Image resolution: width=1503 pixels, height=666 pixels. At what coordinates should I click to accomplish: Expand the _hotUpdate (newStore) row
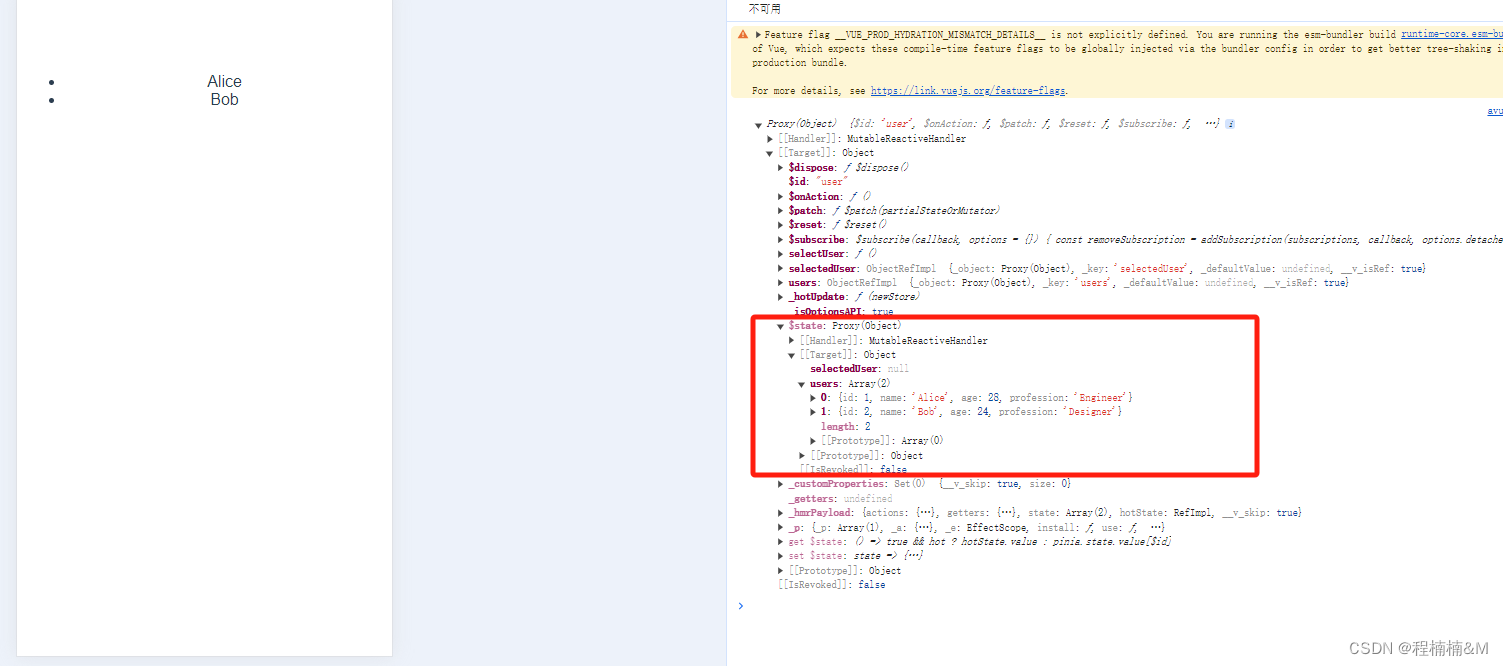click(781, 297)
